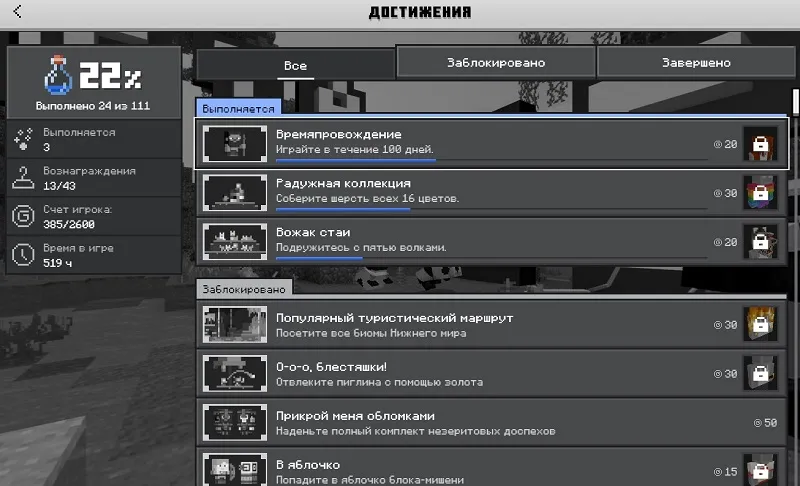Click the Вожак стаи wolves thumbnail
Image resolution: width=800 pixels, height=486 pixels.
click(x=234, y=242)
